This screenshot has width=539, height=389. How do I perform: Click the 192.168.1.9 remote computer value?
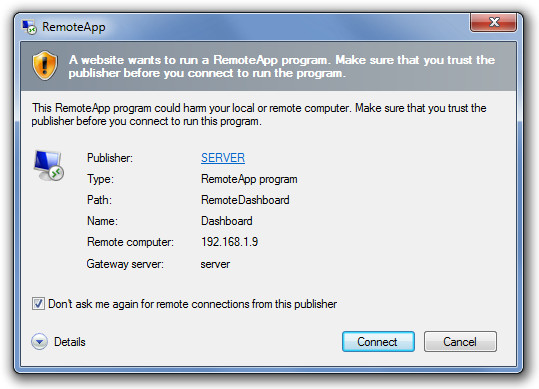[229, 242]
